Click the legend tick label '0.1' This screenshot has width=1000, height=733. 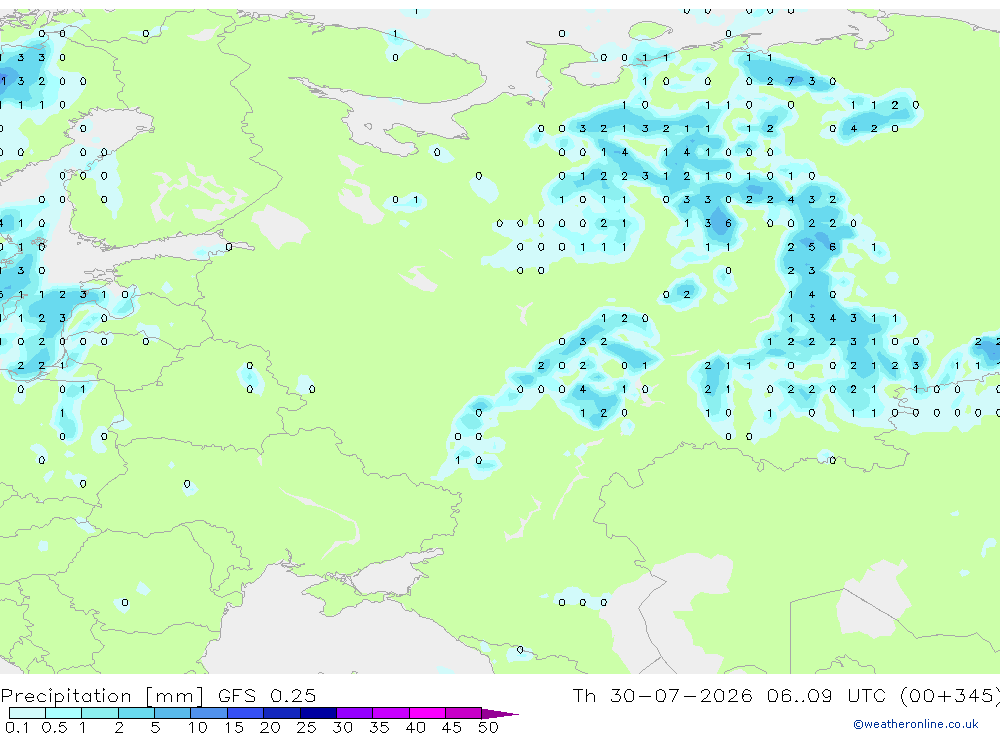17,727
